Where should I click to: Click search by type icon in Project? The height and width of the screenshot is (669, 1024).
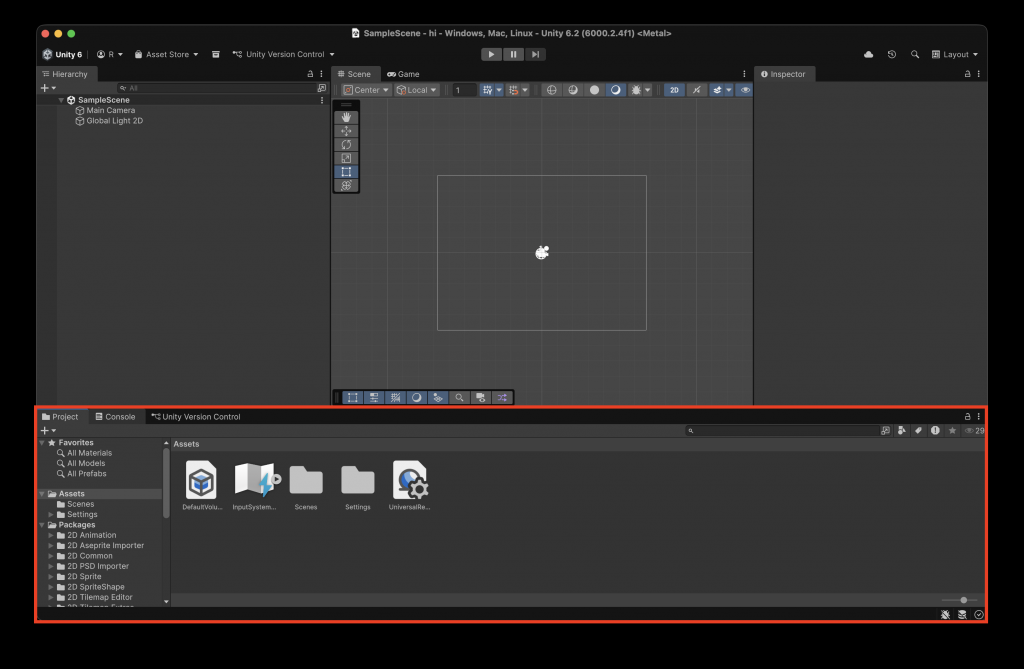pos(902,431)
